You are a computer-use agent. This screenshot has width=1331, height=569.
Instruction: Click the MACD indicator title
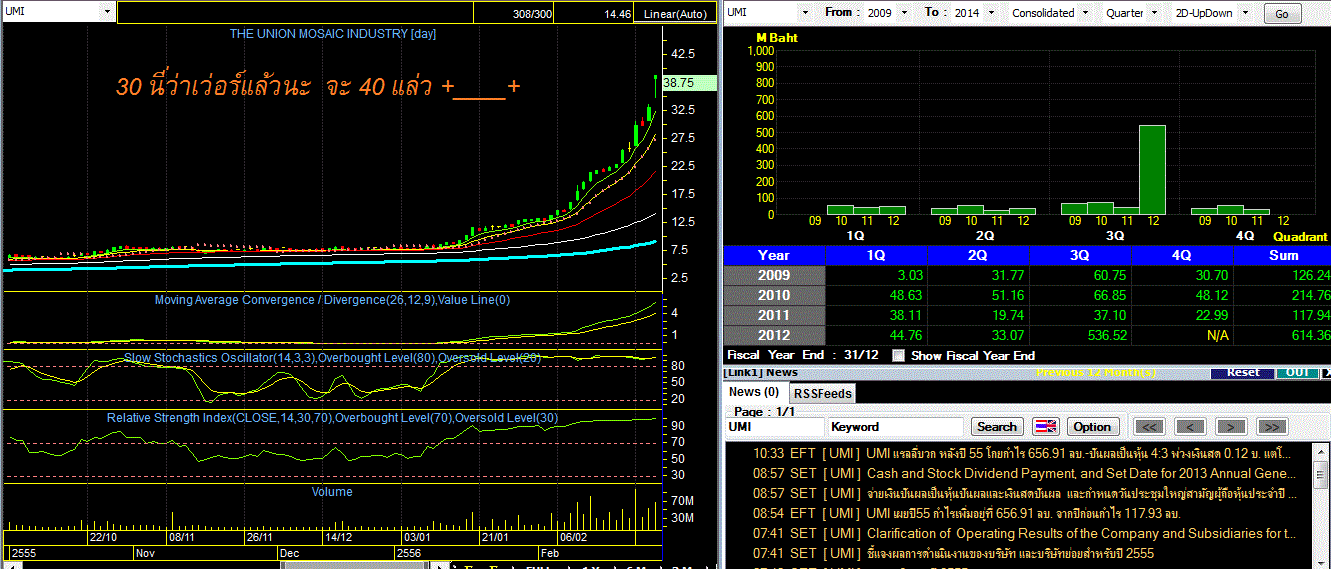point(332,300)
